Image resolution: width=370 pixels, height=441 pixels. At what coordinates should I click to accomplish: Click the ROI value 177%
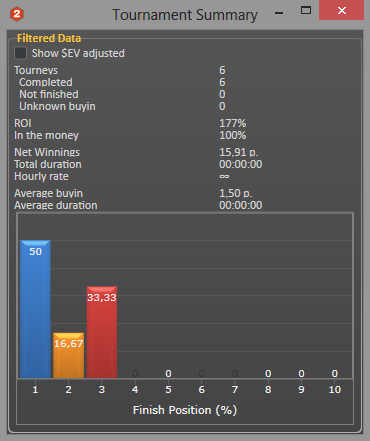click(233, 123)
